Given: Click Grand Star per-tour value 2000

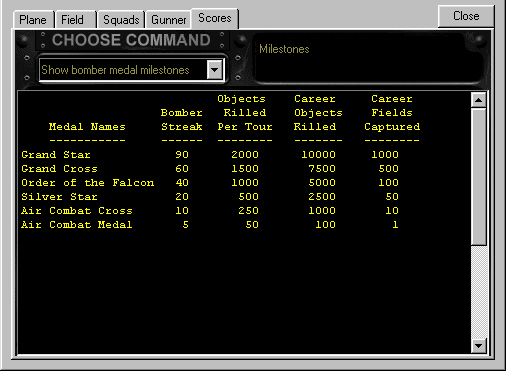Looking at the screenshot, I should (245, 155).
